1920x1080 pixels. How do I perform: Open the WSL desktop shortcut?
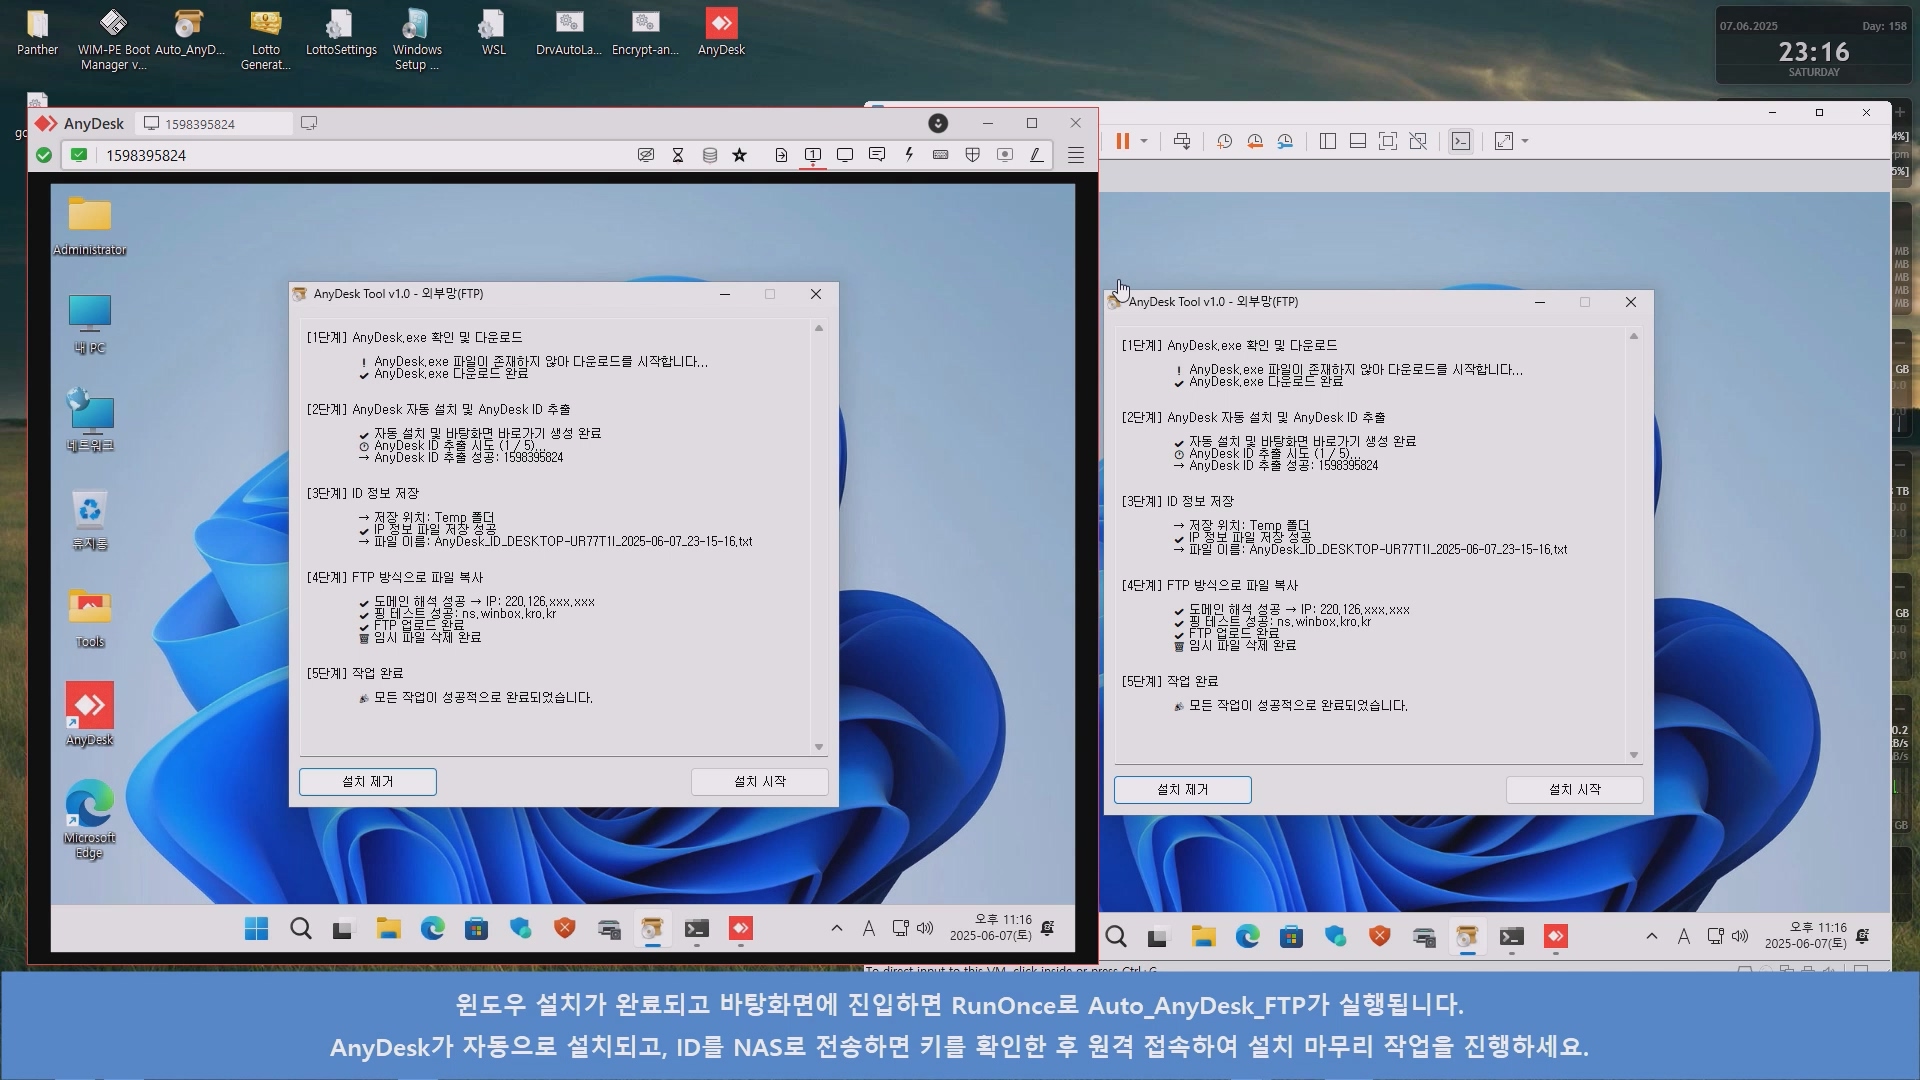click(493, 33)
